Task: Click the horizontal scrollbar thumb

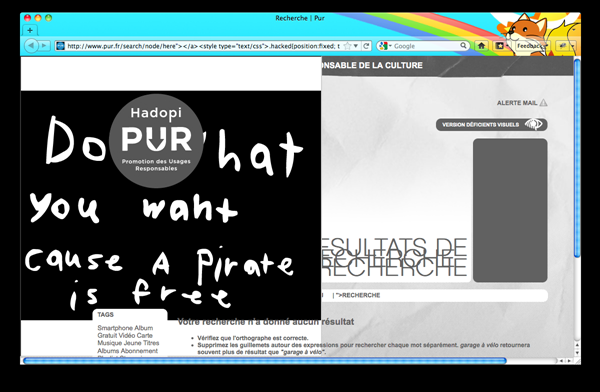Action: [x=264, y=361]
